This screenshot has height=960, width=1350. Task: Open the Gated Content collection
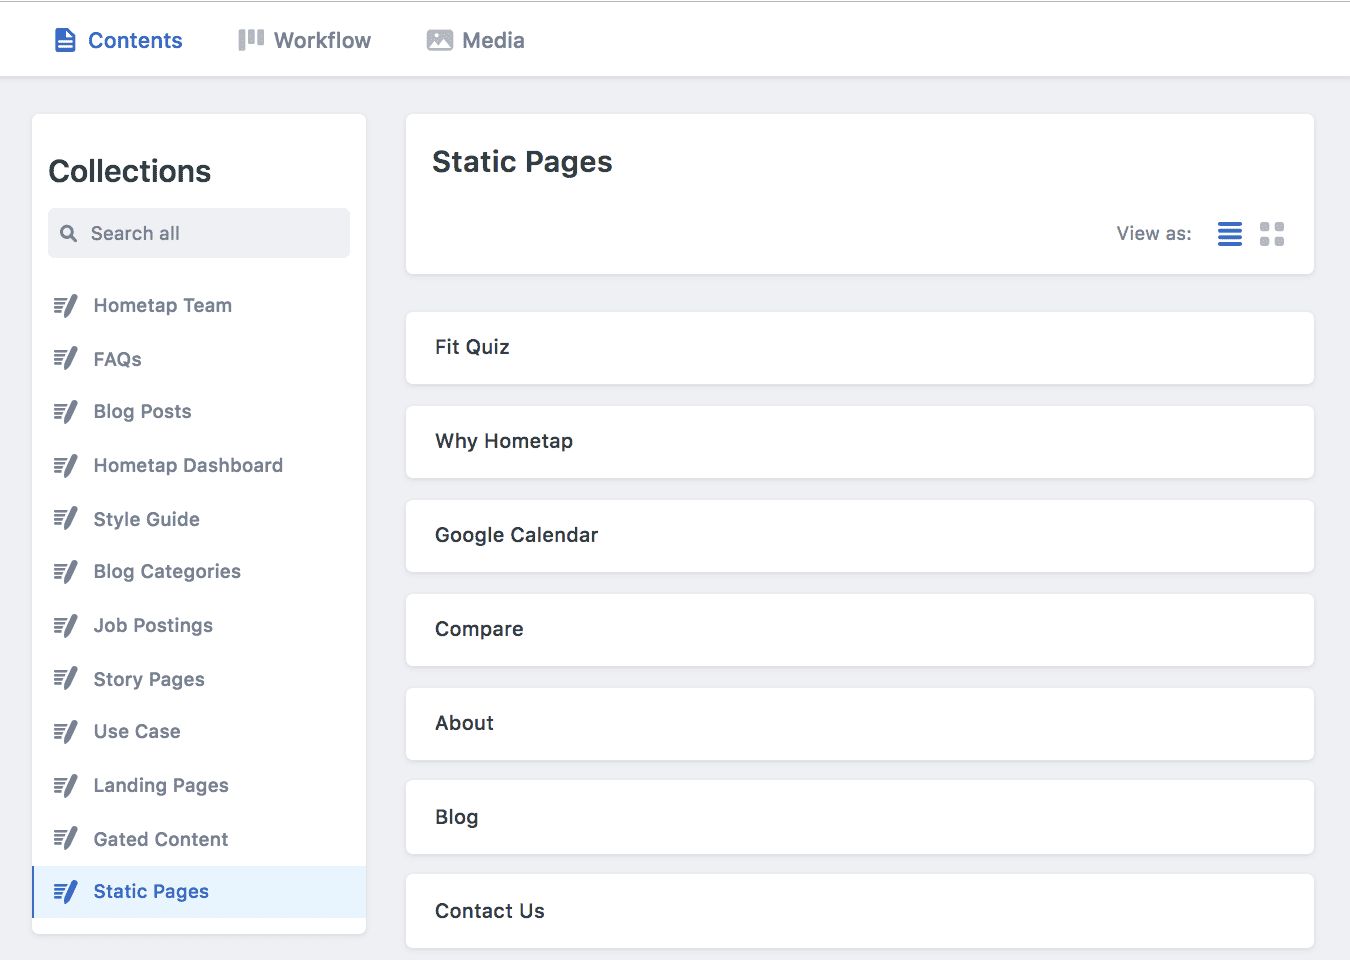pyautogui.click(x=161, y=840)
